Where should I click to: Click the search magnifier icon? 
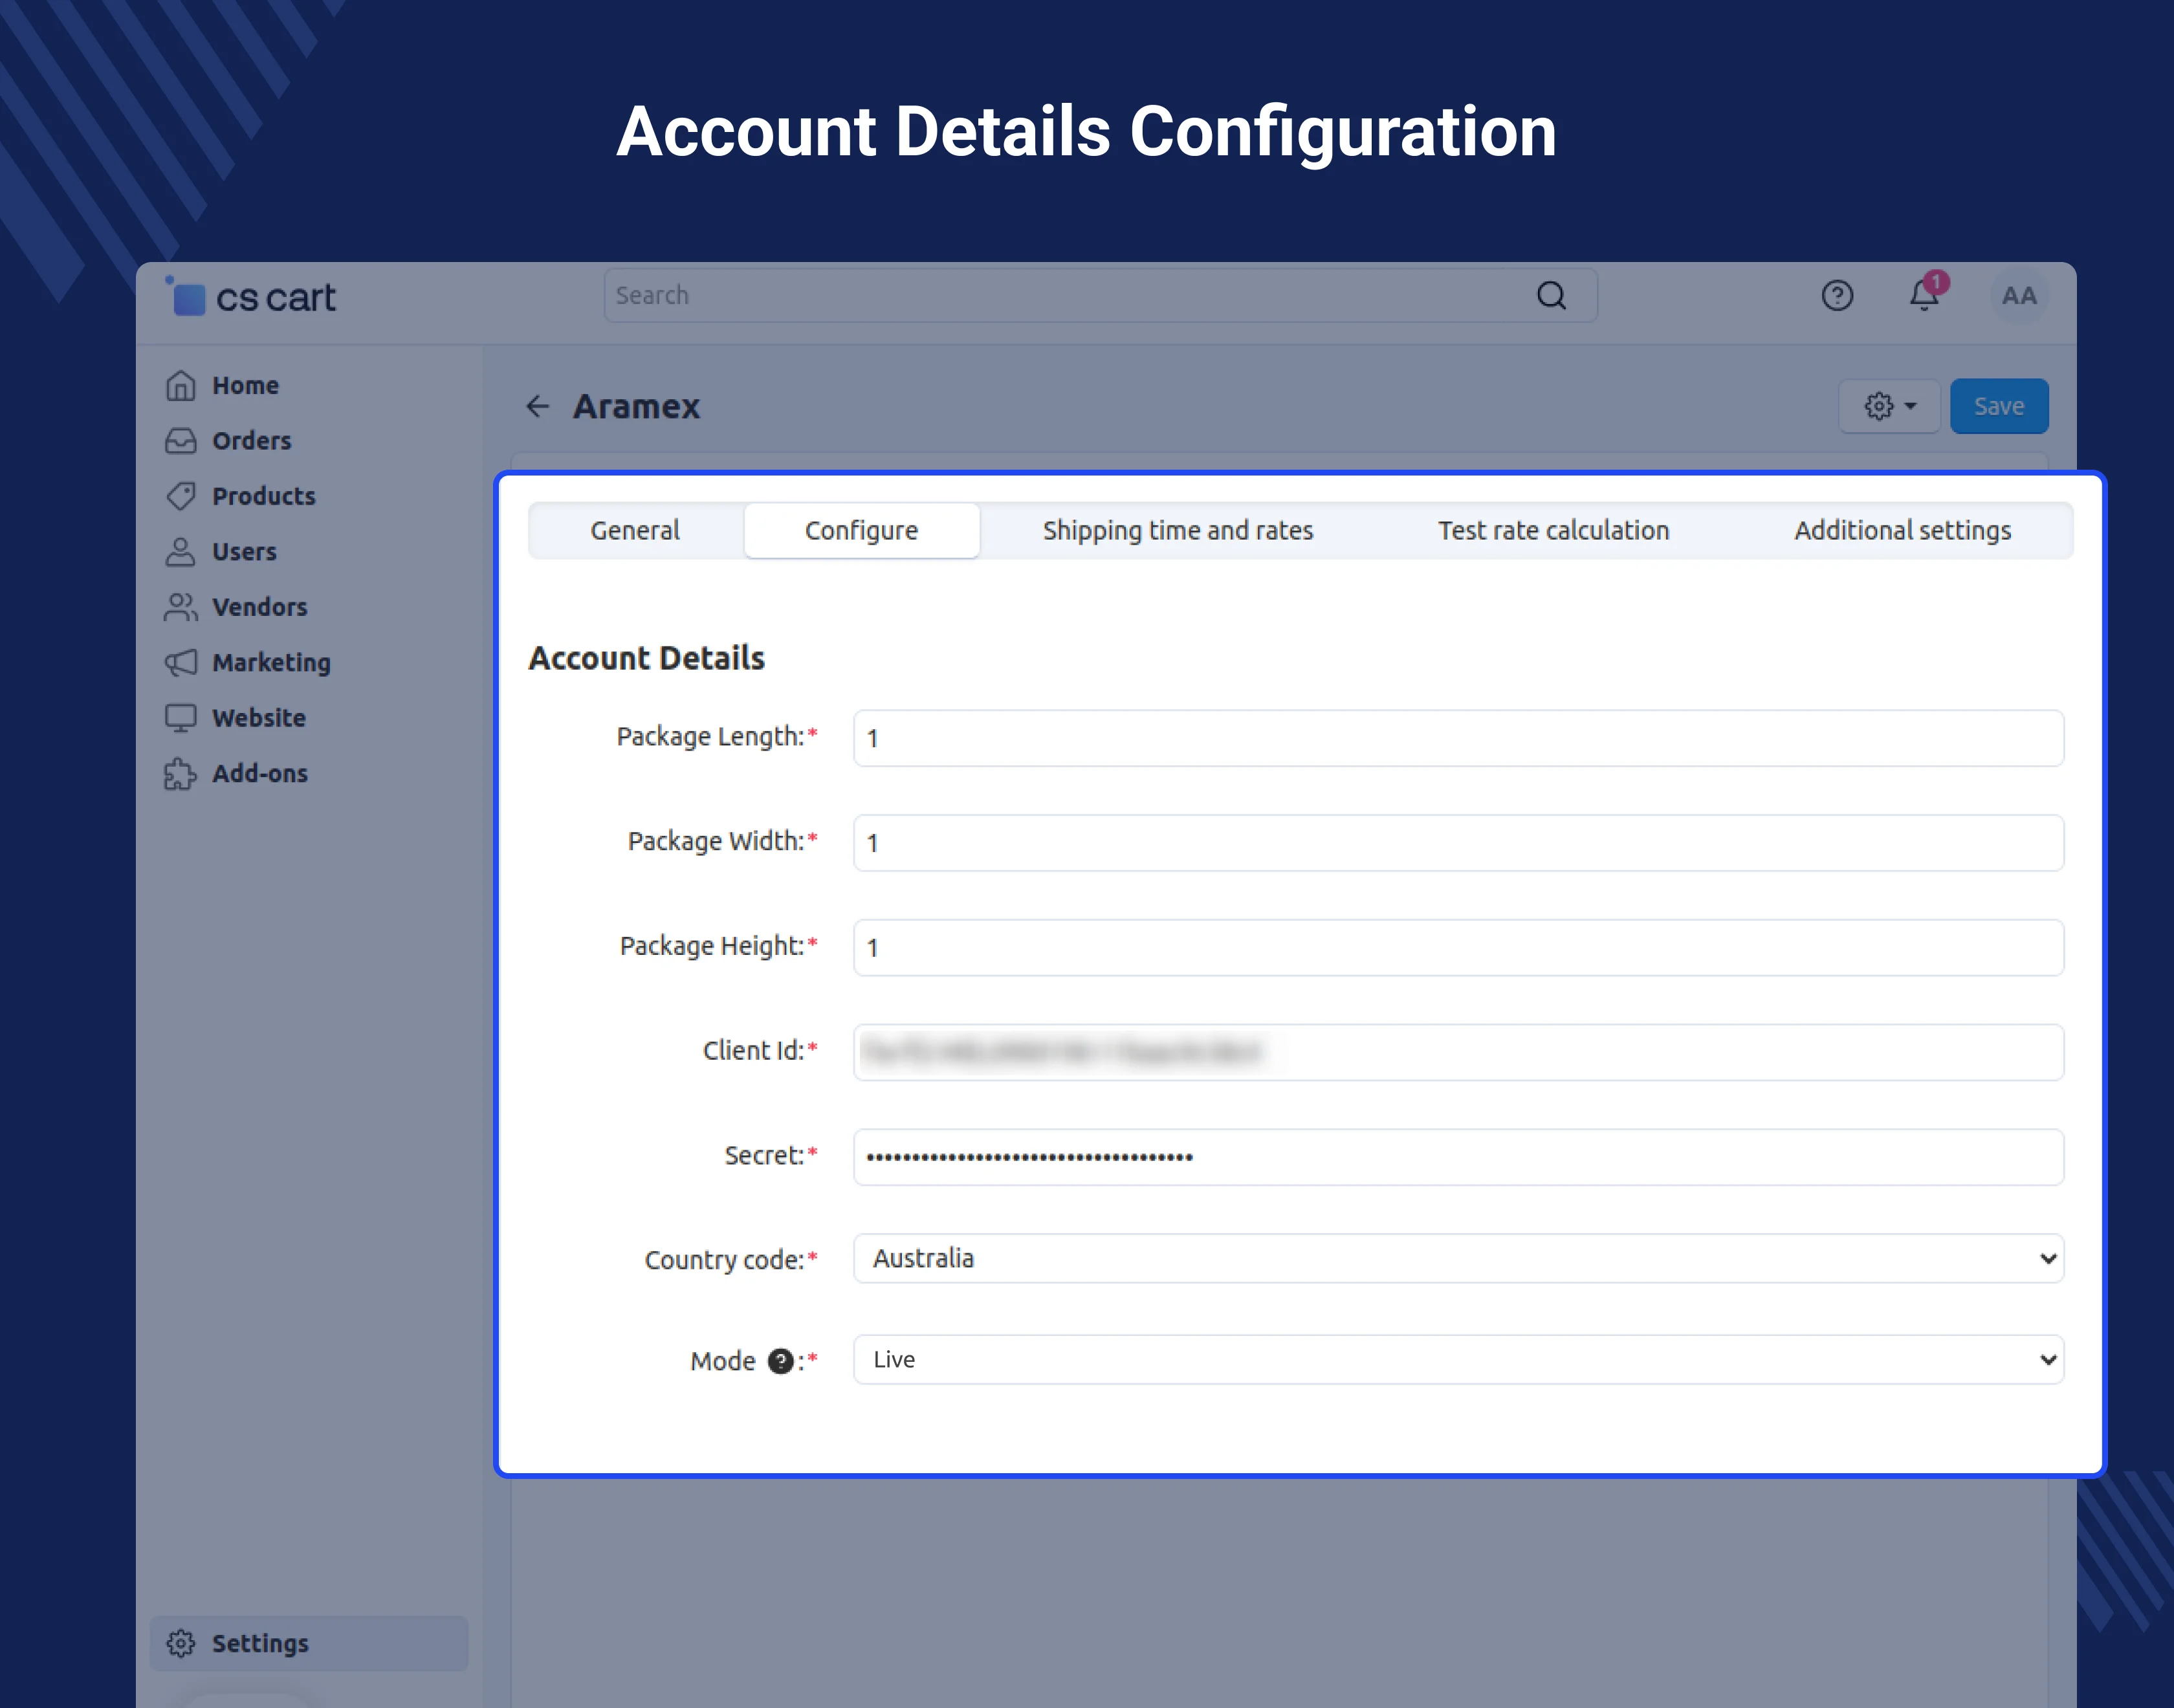(1551, 295)
